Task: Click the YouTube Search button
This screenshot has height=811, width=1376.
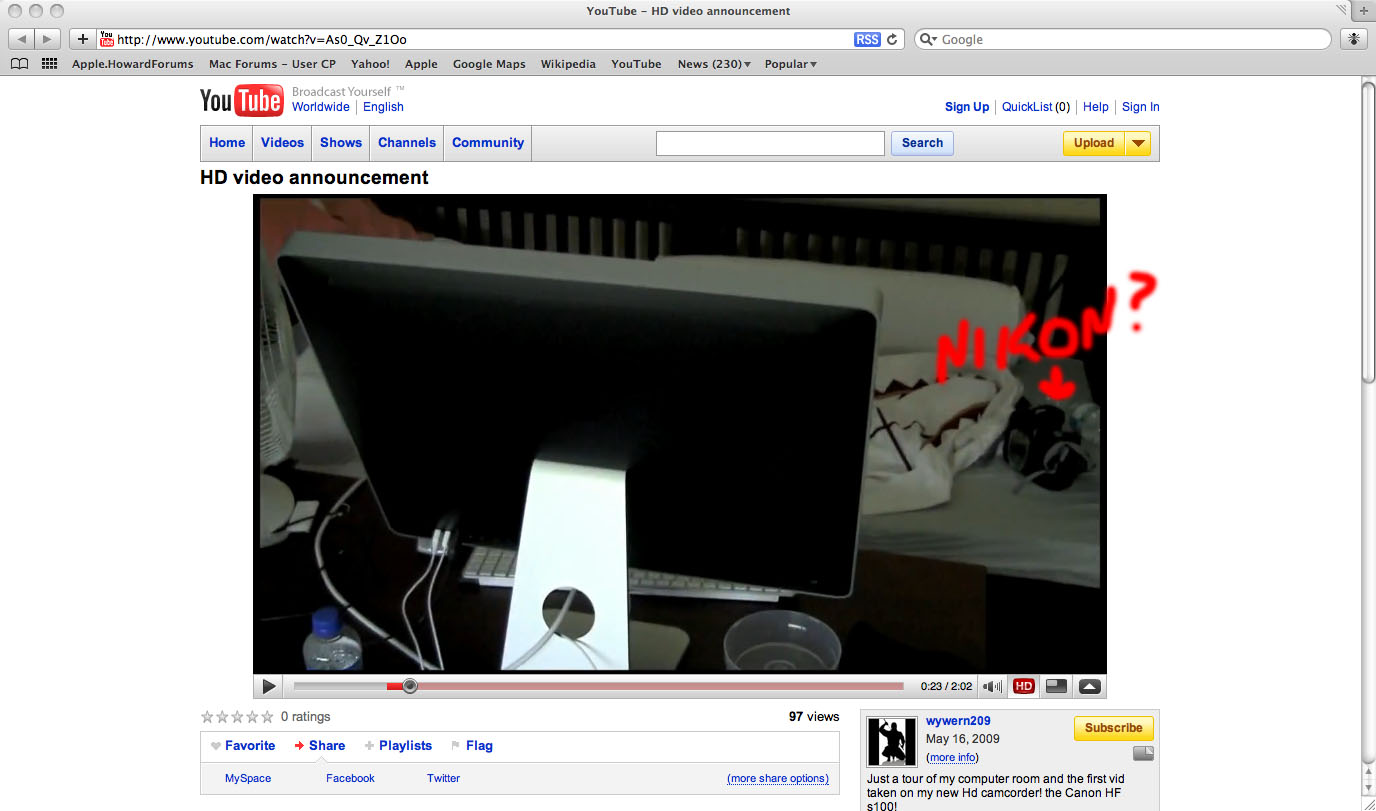Action: click(x=922, y=143)
